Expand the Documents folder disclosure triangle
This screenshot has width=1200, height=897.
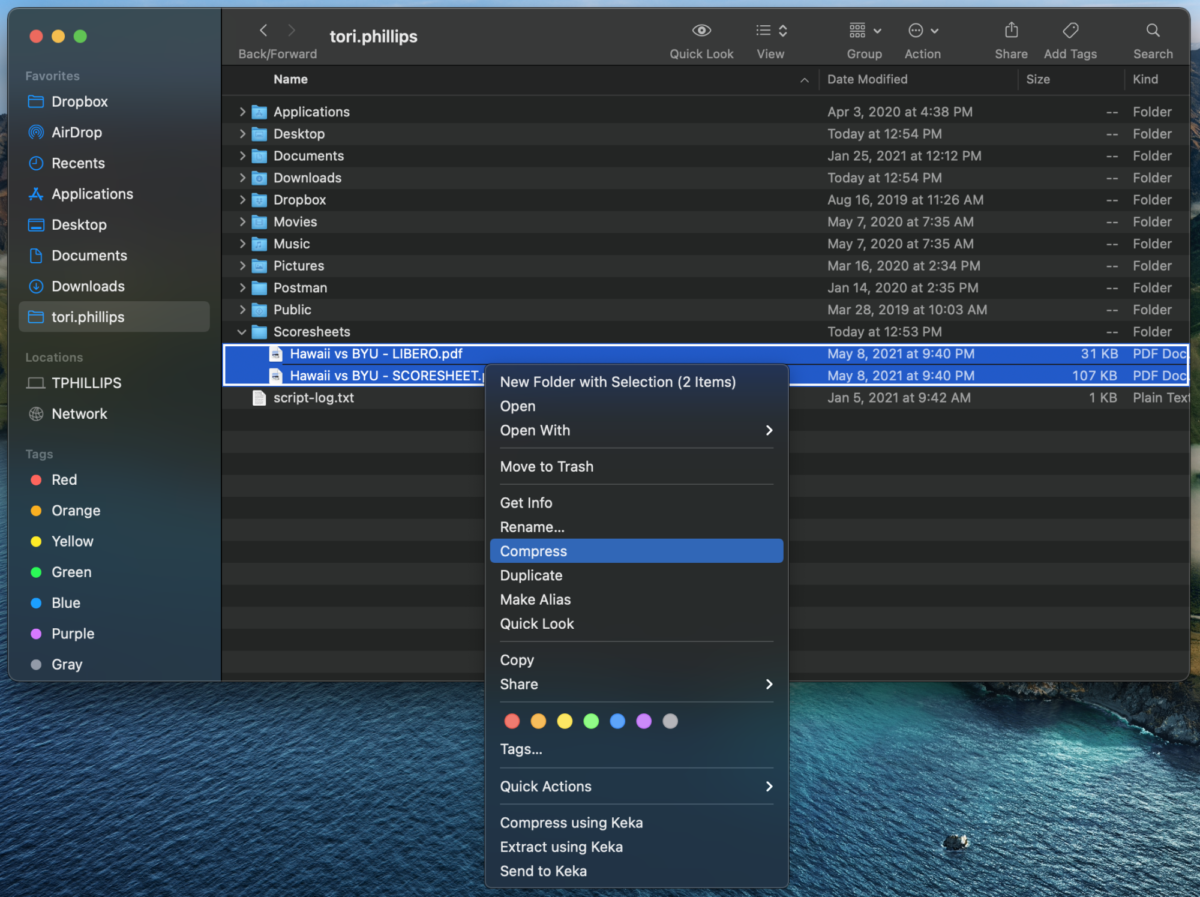pyautogui.click(x=240, y=155)
